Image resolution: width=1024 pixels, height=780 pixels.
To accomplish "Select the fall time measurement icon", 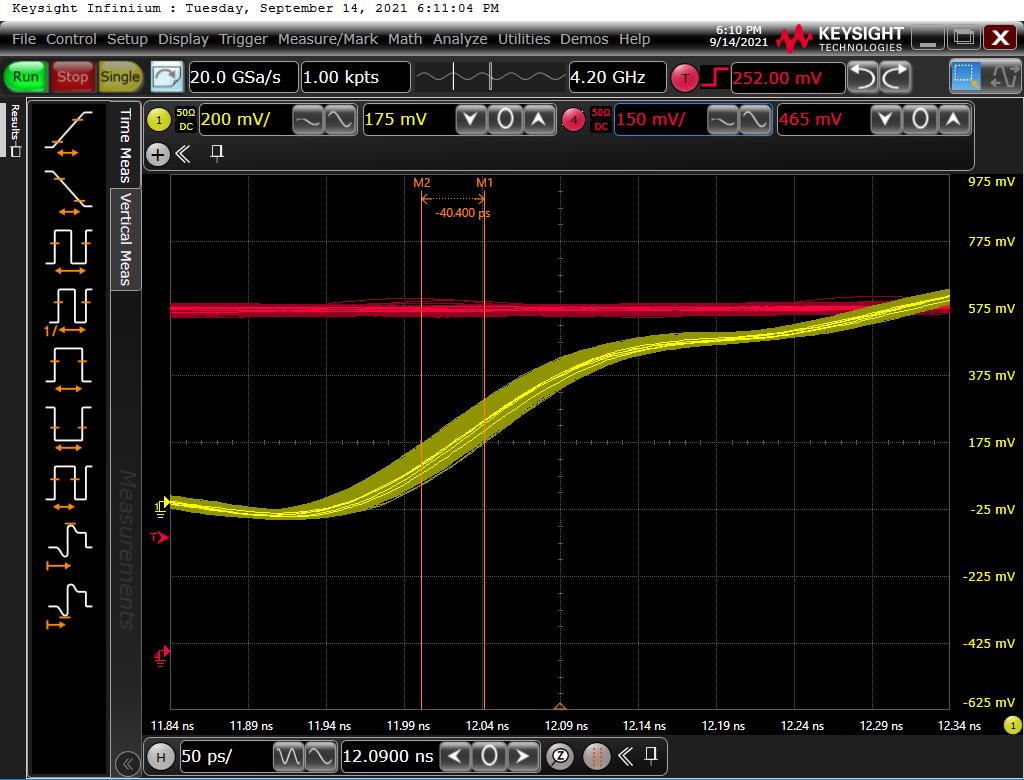I will coord(68,192).
